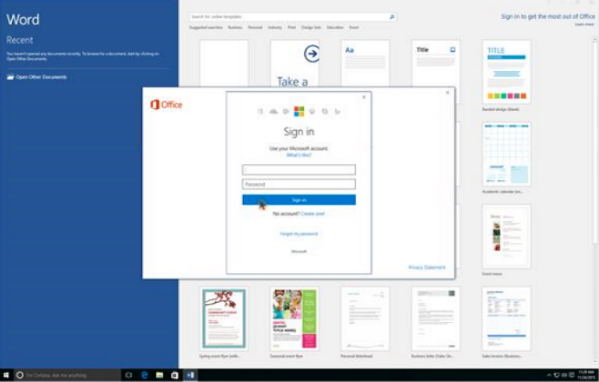Pick the Sales invoice template

click(506, 319)
